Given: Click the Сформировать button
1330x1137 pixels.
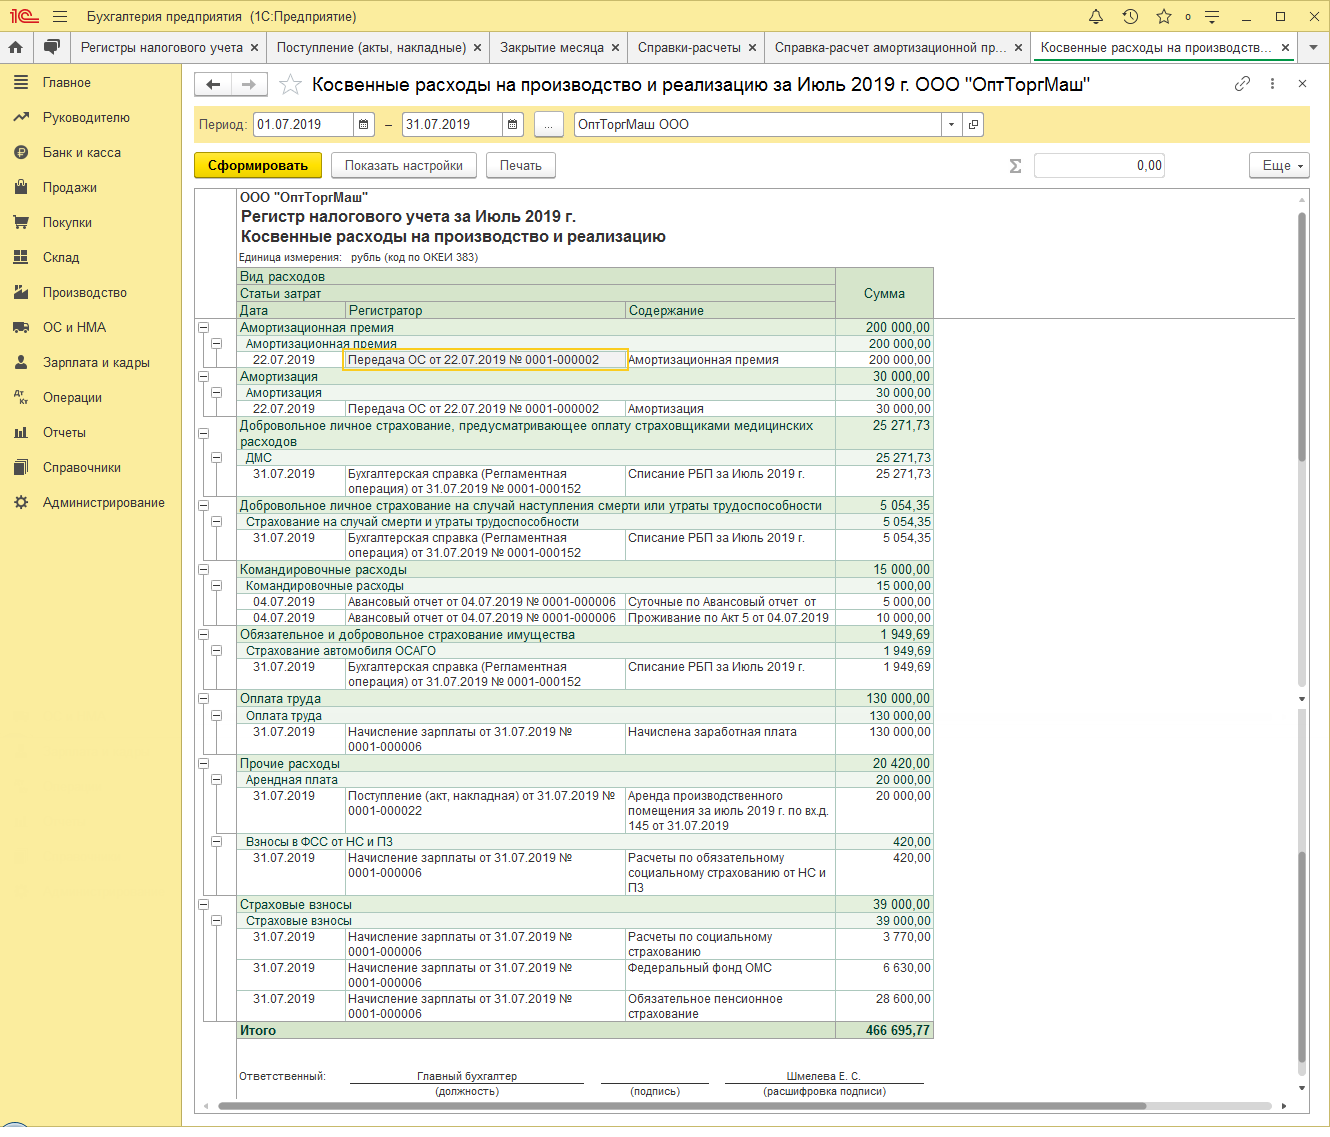Looking at the screenshot, I should pyautogui.click(x=258, y=166).
